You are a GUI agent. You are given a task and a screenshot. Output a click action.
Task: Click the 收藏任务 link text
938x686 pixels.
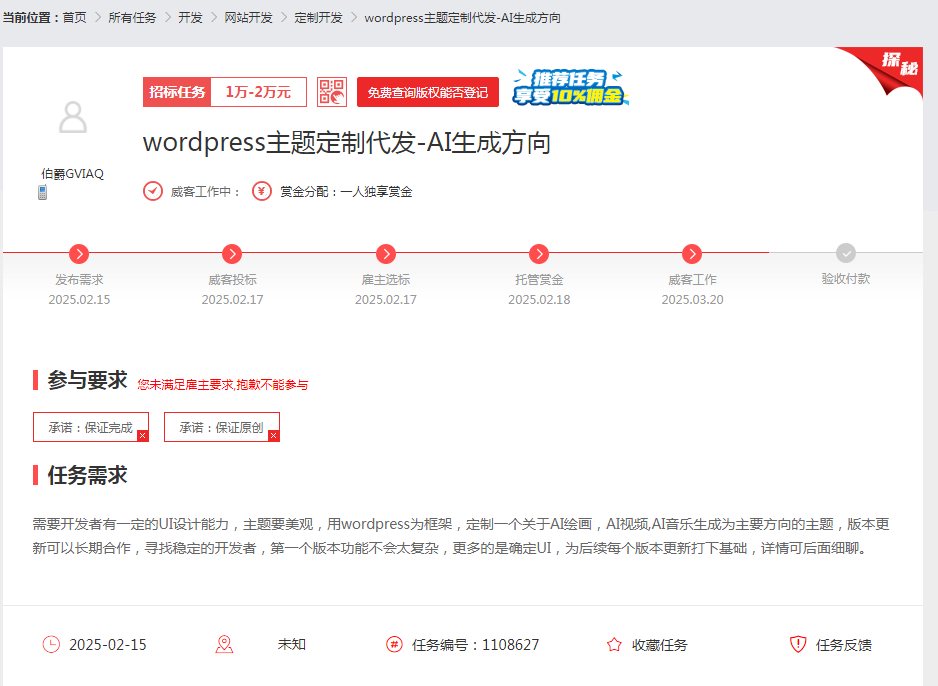(x=660, y=645)
